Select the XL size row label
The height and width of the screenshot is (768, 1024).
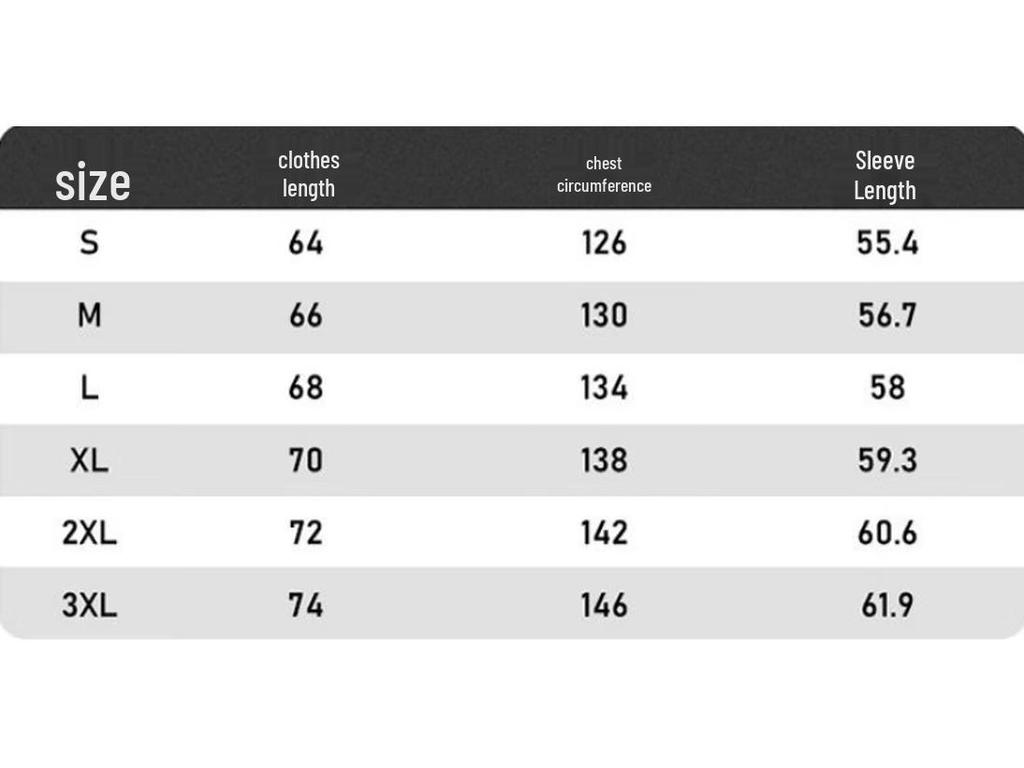pyautogui.click(x=89, y=460)
